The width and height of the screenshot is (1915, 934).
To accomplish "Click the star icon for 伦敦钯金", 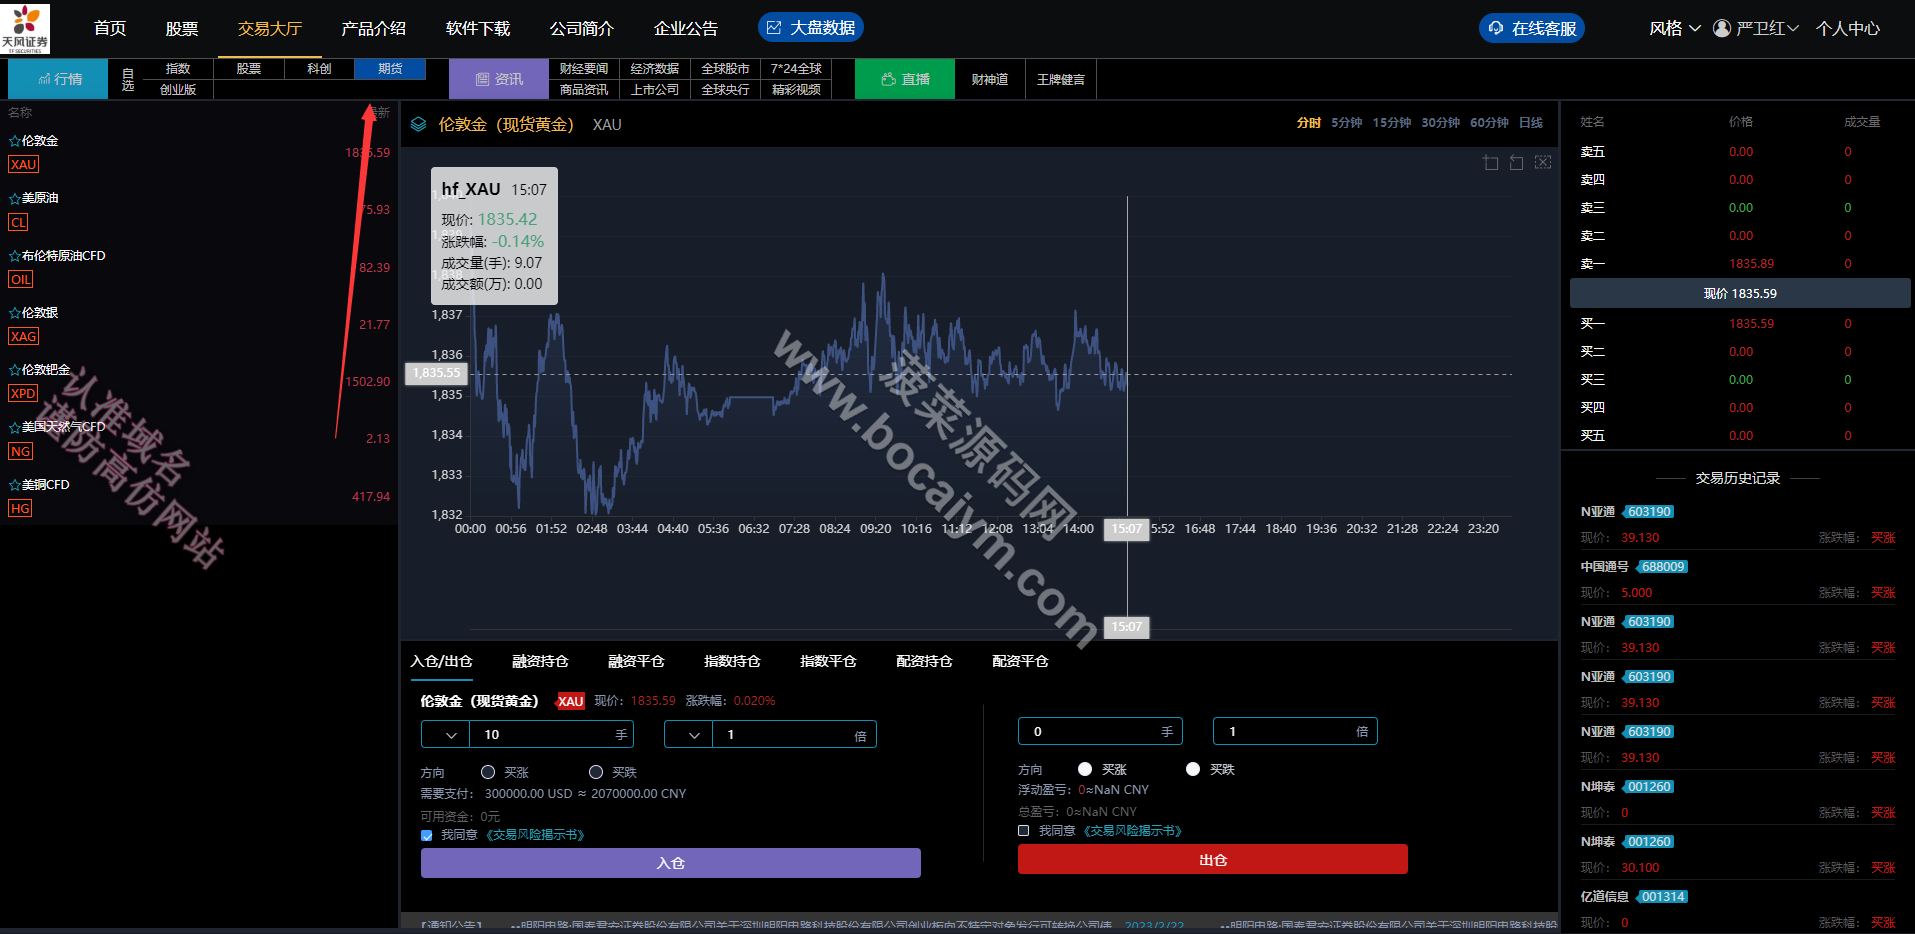I will click(14, 370).
